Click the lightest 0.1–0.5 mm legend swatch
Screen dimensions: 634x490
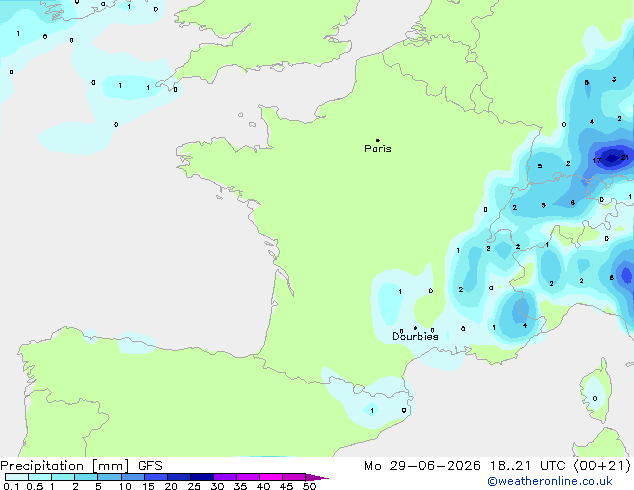point(17,477)
